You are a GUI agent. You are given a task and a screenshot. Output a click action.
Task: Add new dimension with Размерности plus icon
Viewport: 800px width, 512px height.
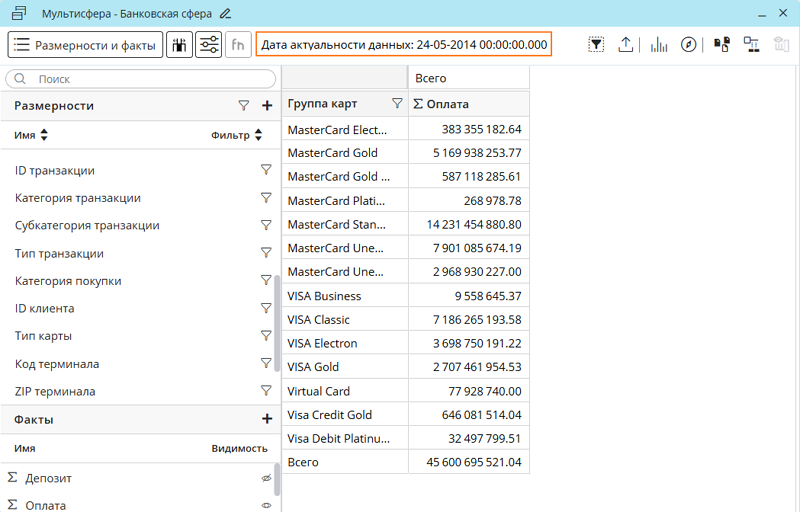click(x=267, y=106)
